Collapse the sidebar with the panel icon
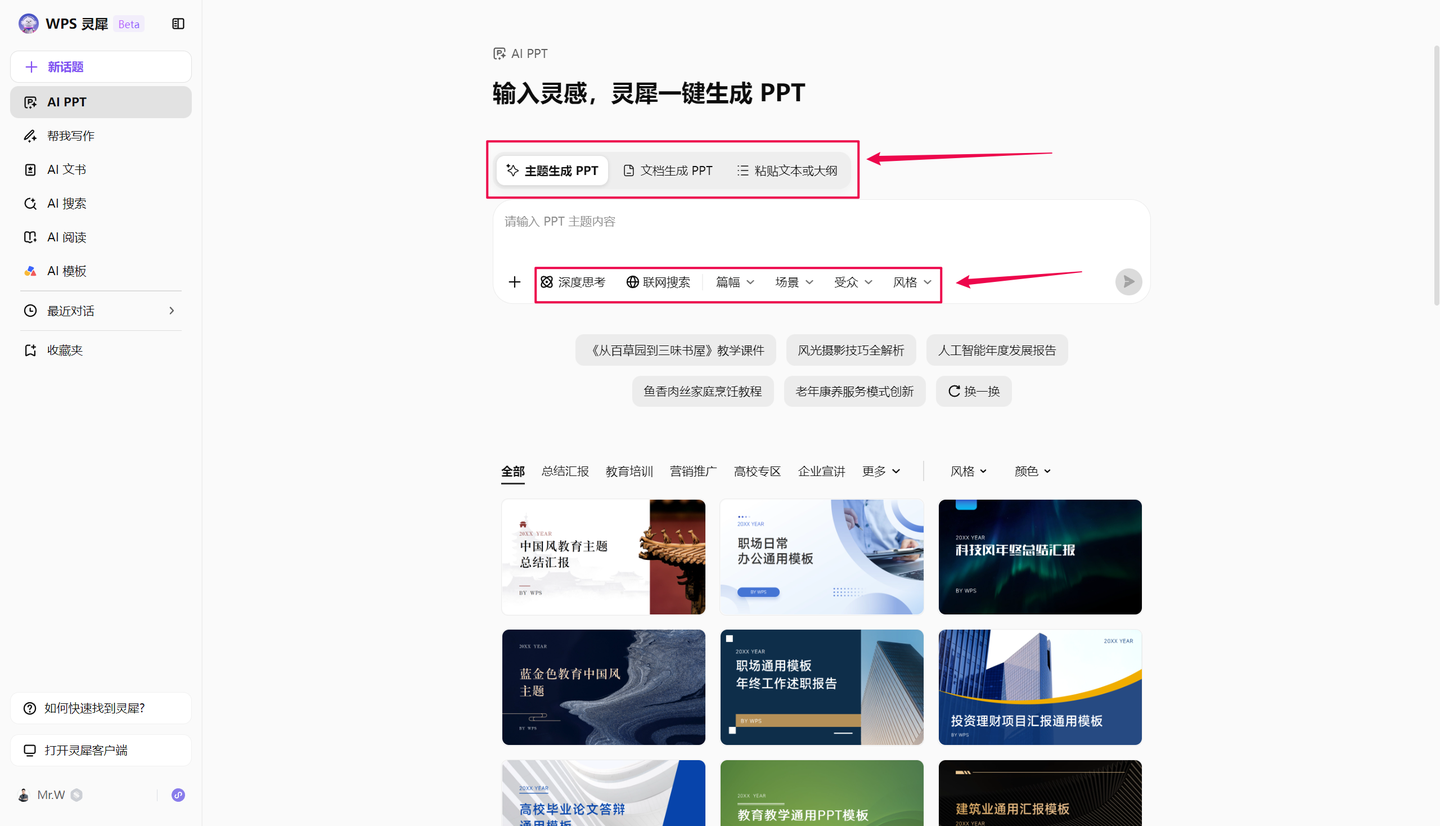Viewport: 1440px width, 826px height. pyautogui.click(x=178, y=24)
